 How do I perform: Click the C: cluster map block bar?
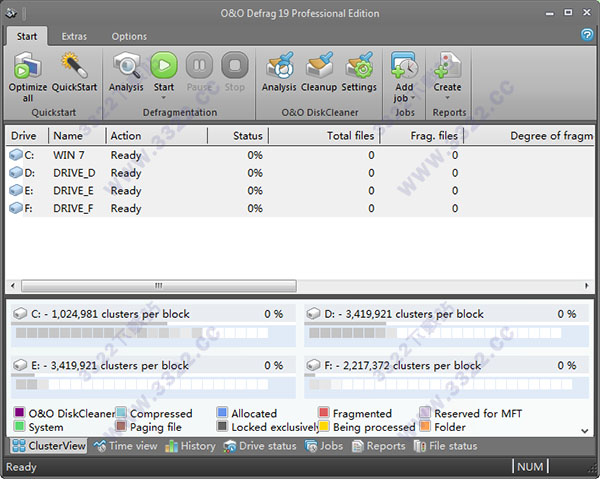point(142,333)
